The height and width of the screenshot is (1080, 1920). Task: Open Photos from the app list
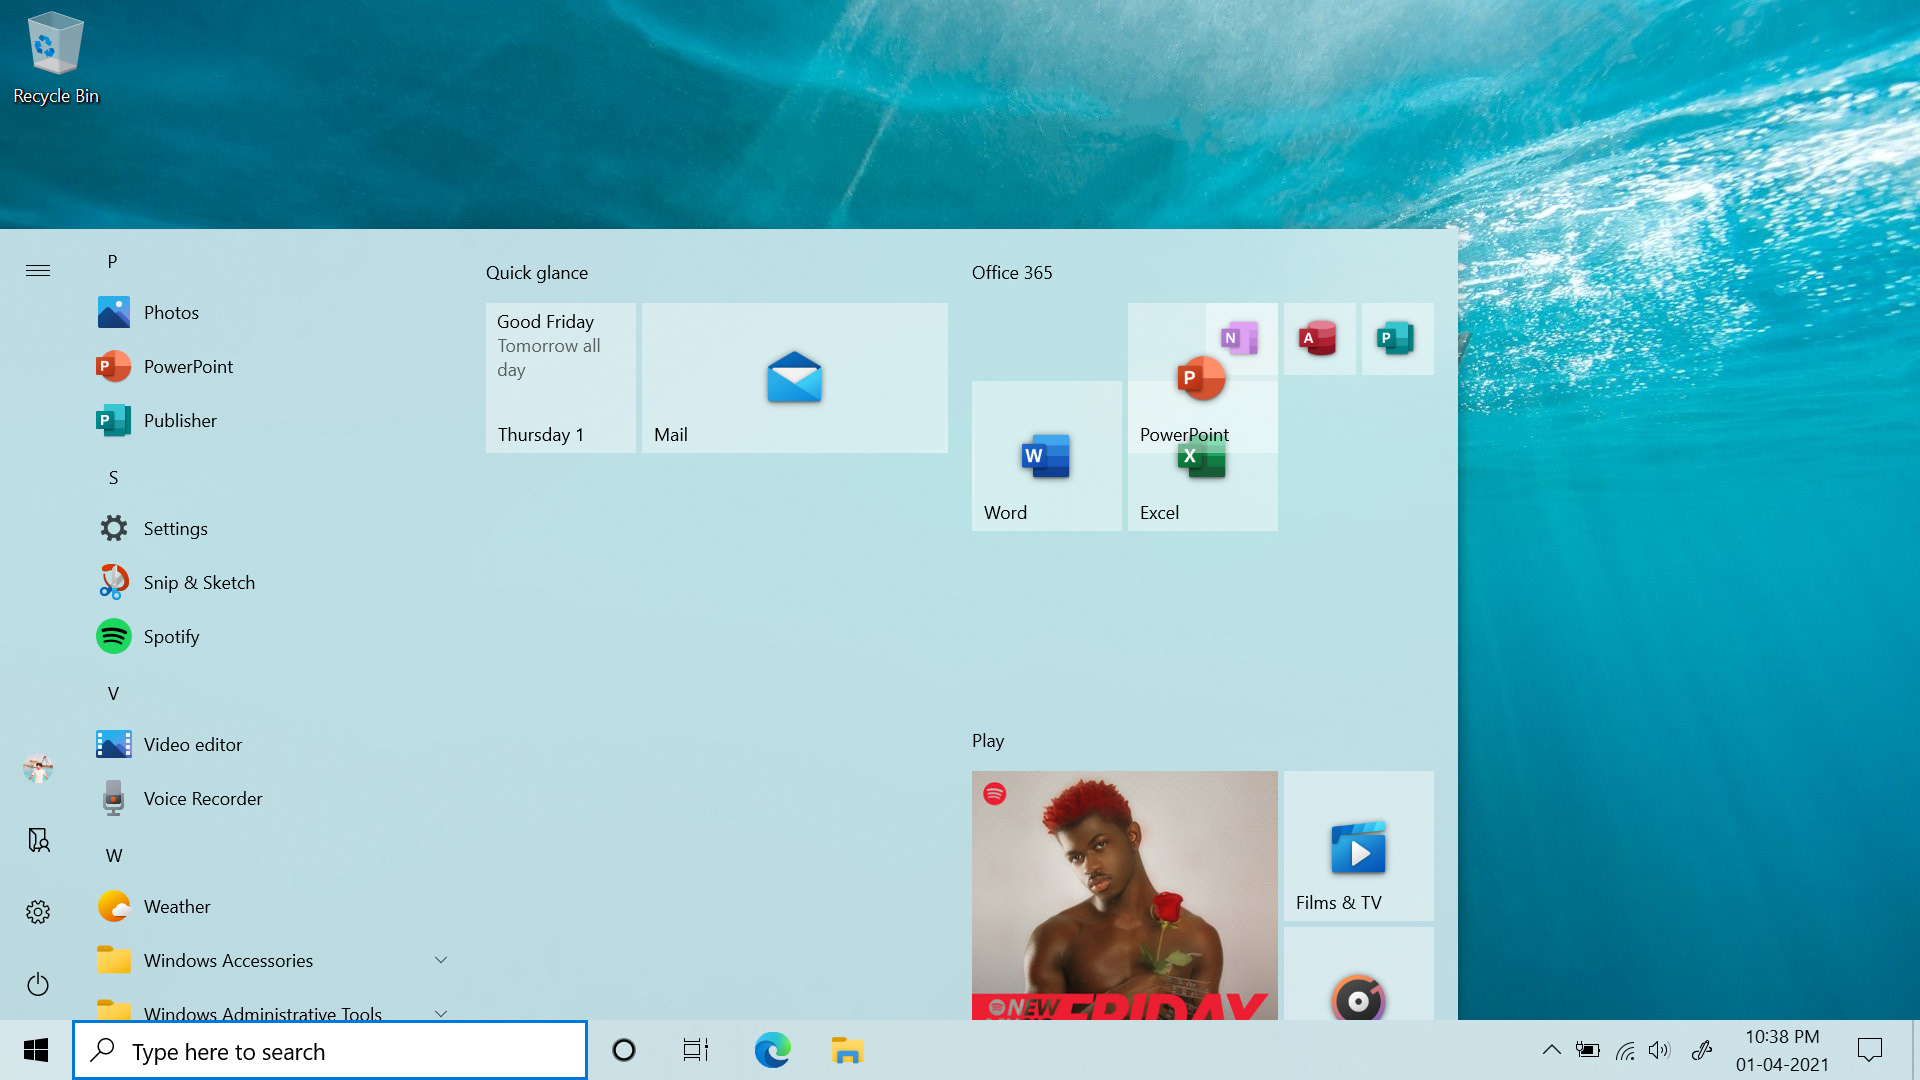click(x=270, y=313)
